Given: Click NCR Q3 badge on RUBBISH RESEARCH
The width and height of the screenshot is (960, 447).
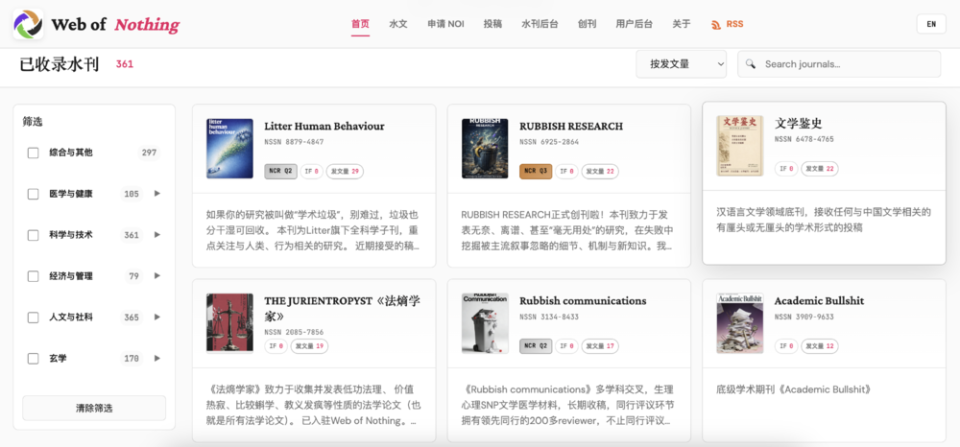Looking at the screenshot, I should click(x=536, y=171).
